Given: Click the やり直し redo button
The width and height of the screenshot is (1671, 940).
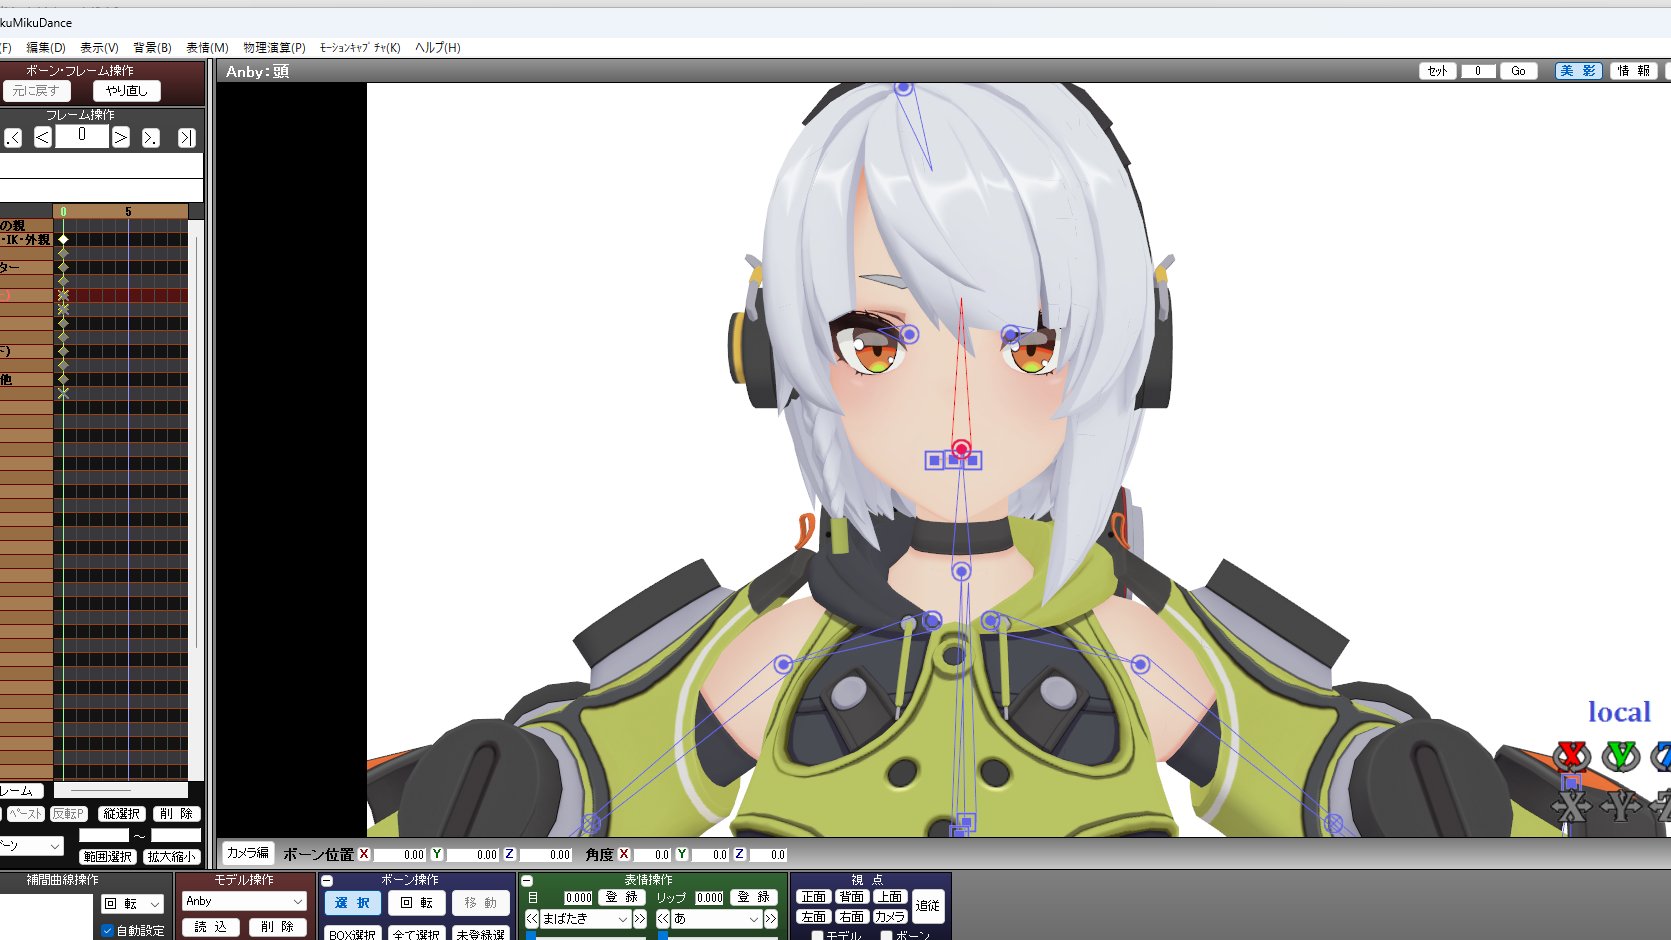Looking at the screenshot, I should (x=126, y=91).
